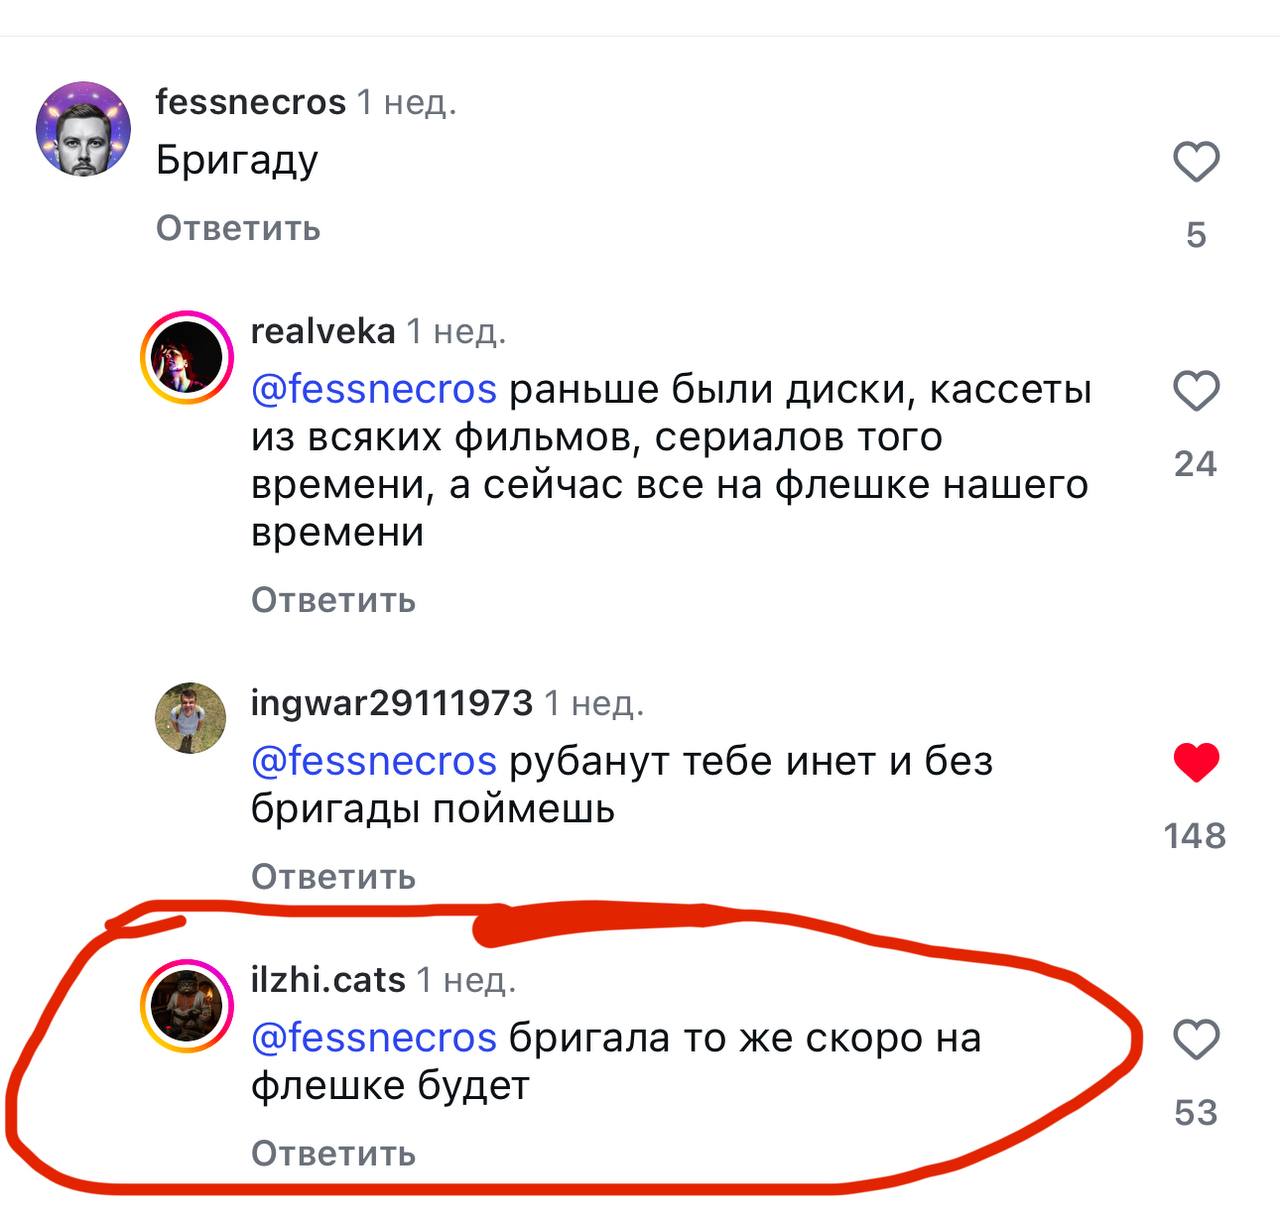Like the fessnecros comment "Бригаду" with the heart
1280x1224 pixels.
[x=1196, y=162]
